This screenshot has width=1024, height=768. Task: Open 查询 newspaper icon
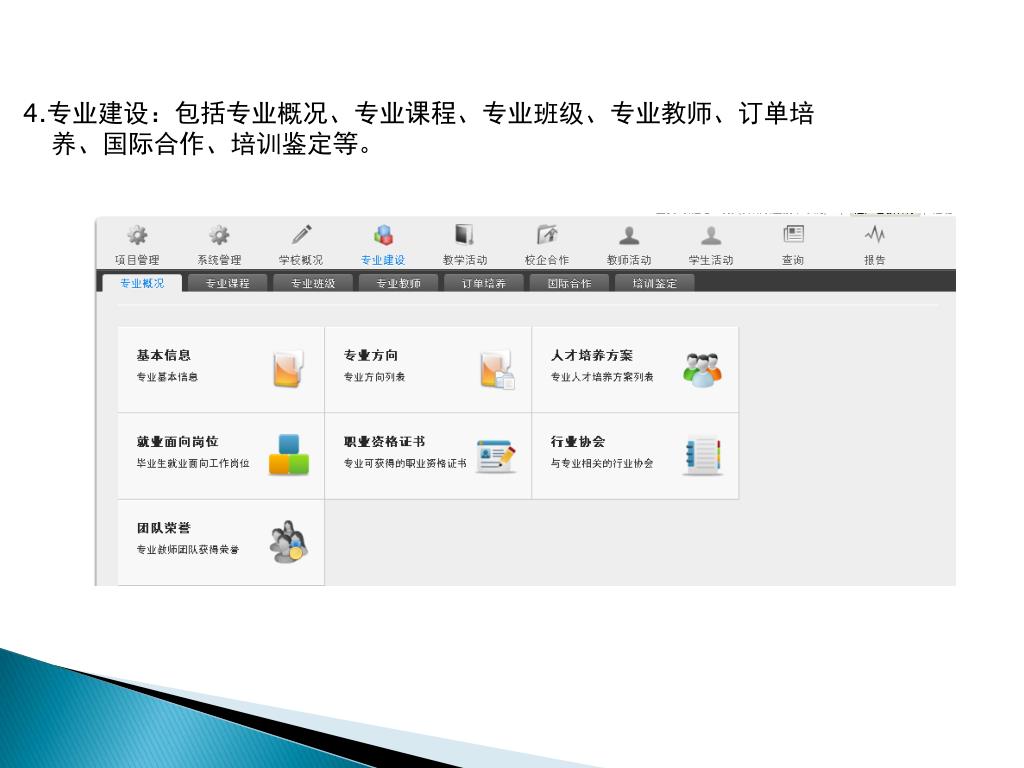tap(793, 234)
